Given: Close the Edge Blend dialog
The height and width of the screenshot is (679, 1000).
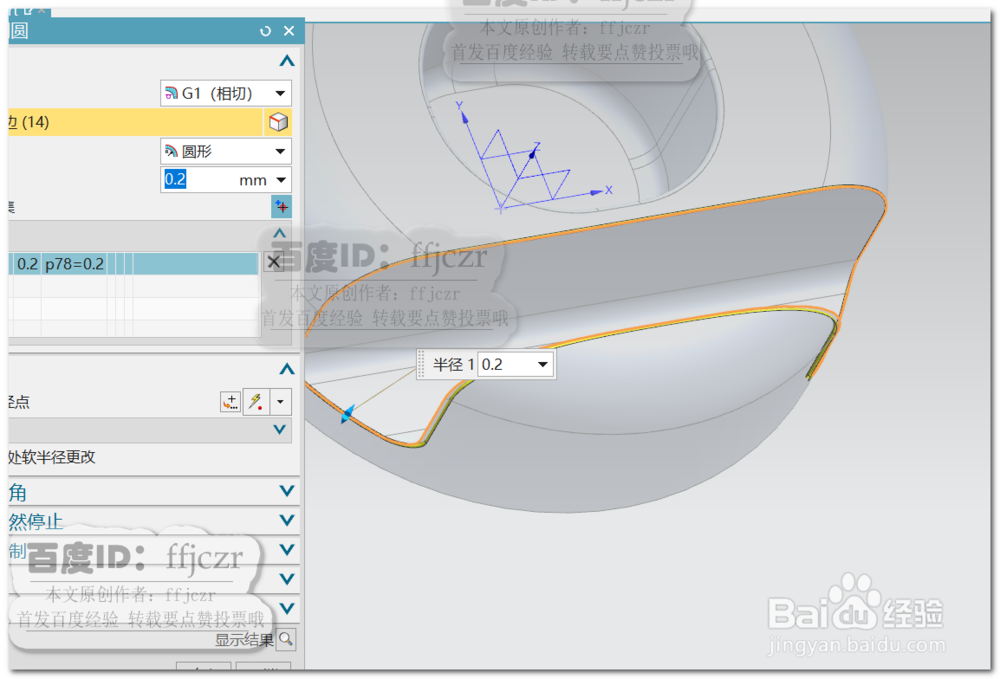Looking at the screenshot, I should tap(289, 31).
